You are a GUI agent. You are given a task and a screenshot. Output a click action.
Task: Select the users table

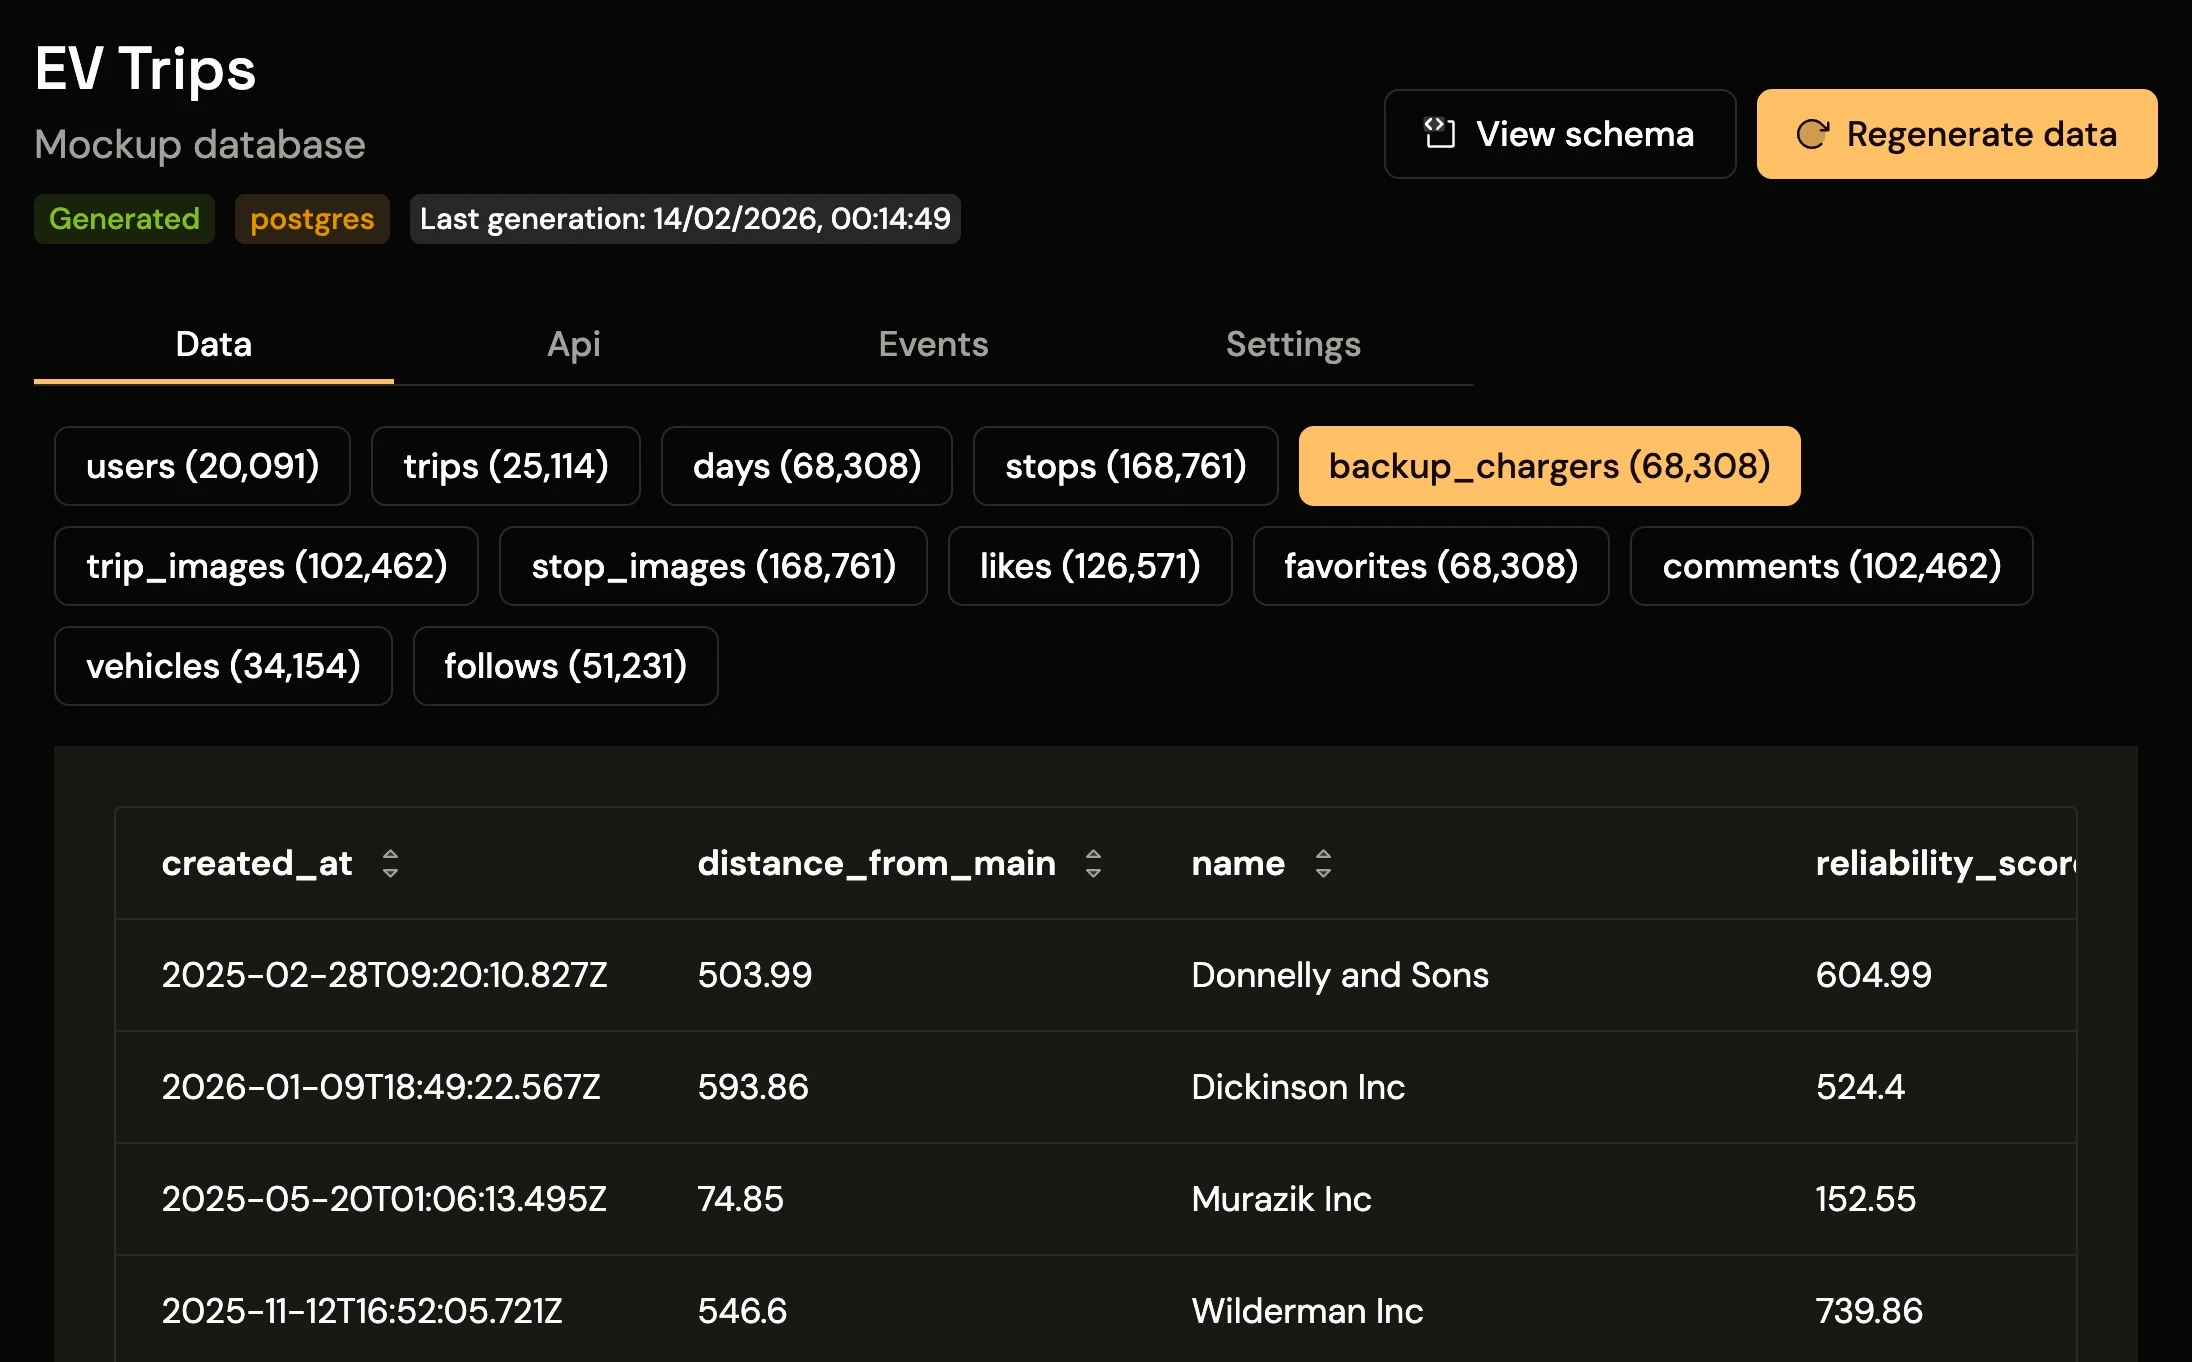202,466
